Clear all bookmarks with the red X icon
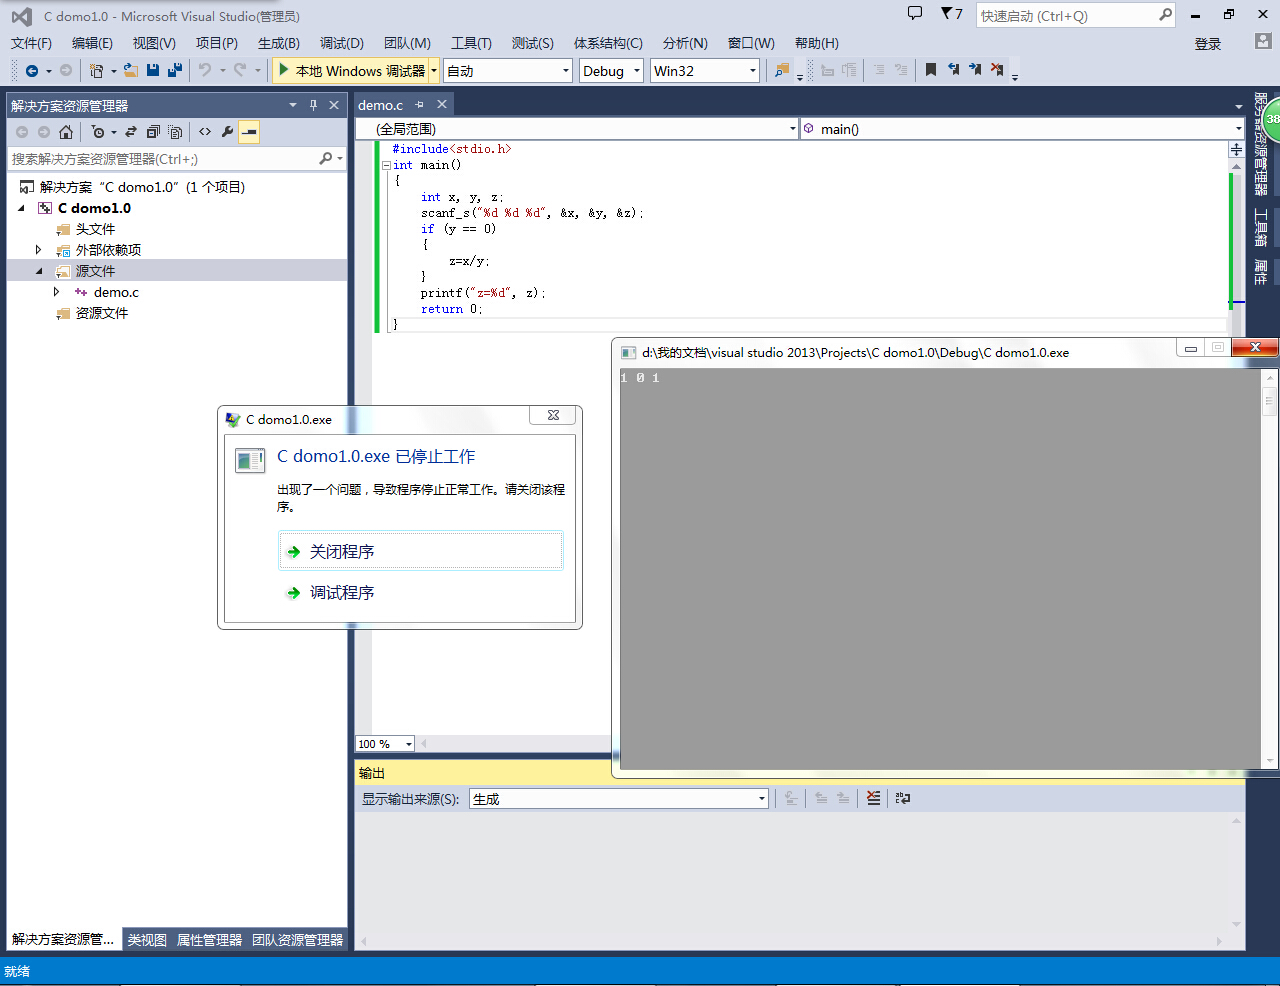Image resolution: width=1280 pixels, height=986 pixels. [997, 70]
